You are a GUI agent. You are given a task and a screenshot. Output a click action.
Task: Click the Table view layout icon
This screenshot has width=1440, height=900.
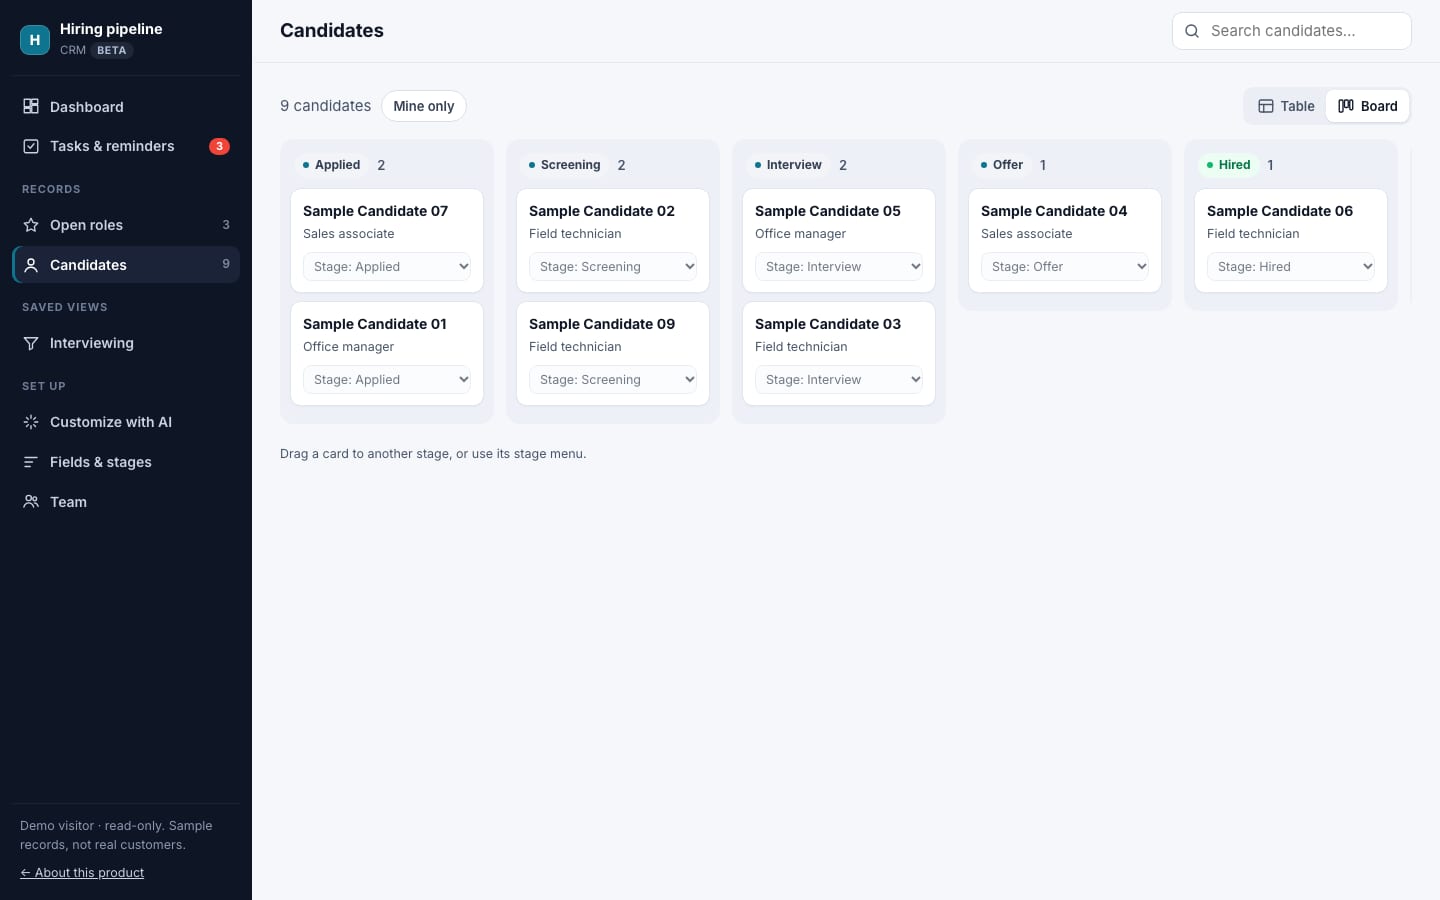pyautogui.click(x=1266, y=106)
